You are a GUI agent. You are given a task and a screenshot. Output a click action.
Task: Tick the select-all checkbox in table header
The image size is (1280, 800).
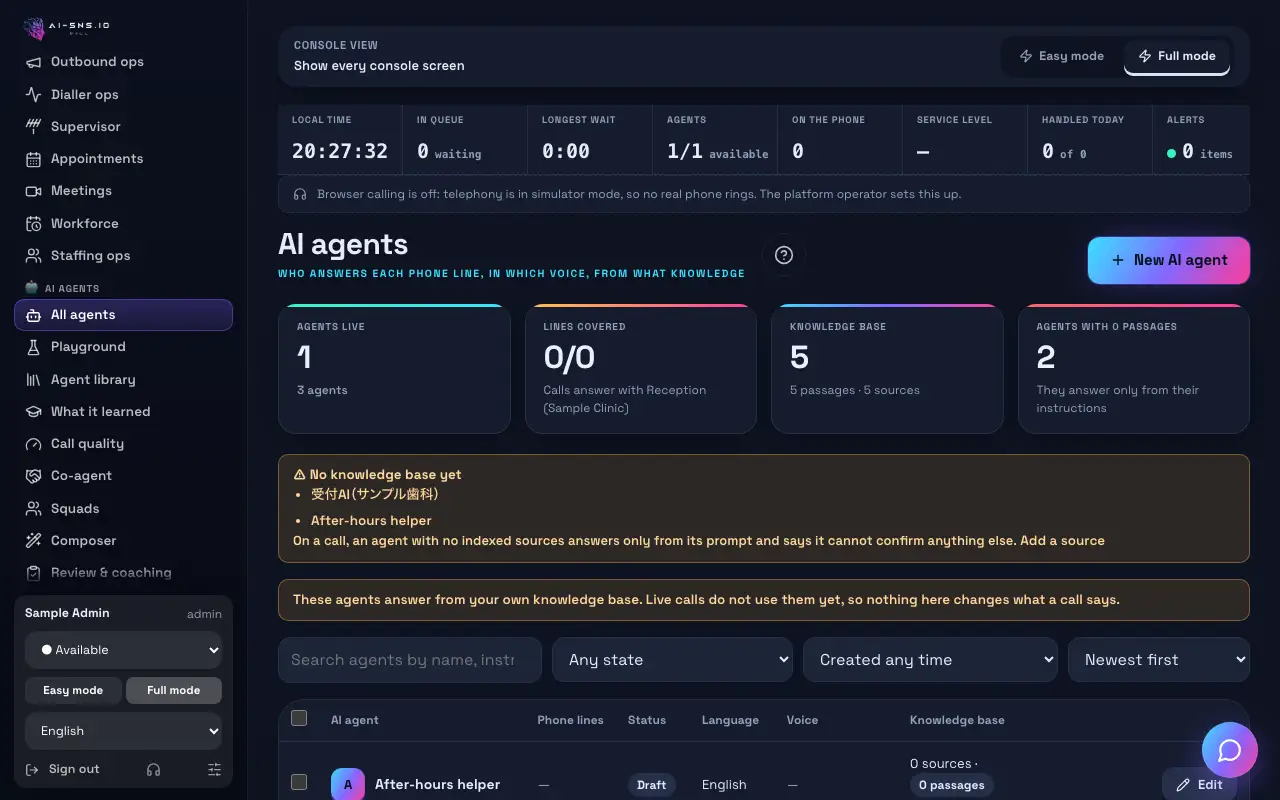(299, 718)
